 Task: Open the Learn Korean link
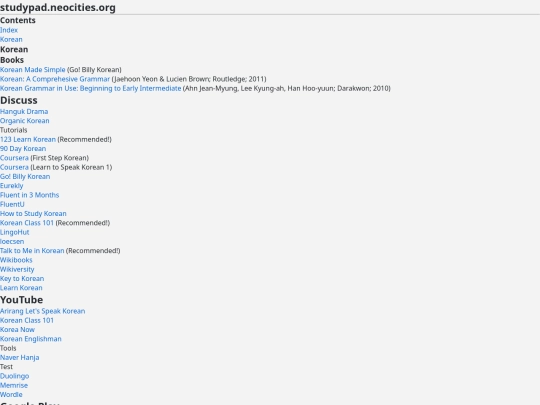21,288
